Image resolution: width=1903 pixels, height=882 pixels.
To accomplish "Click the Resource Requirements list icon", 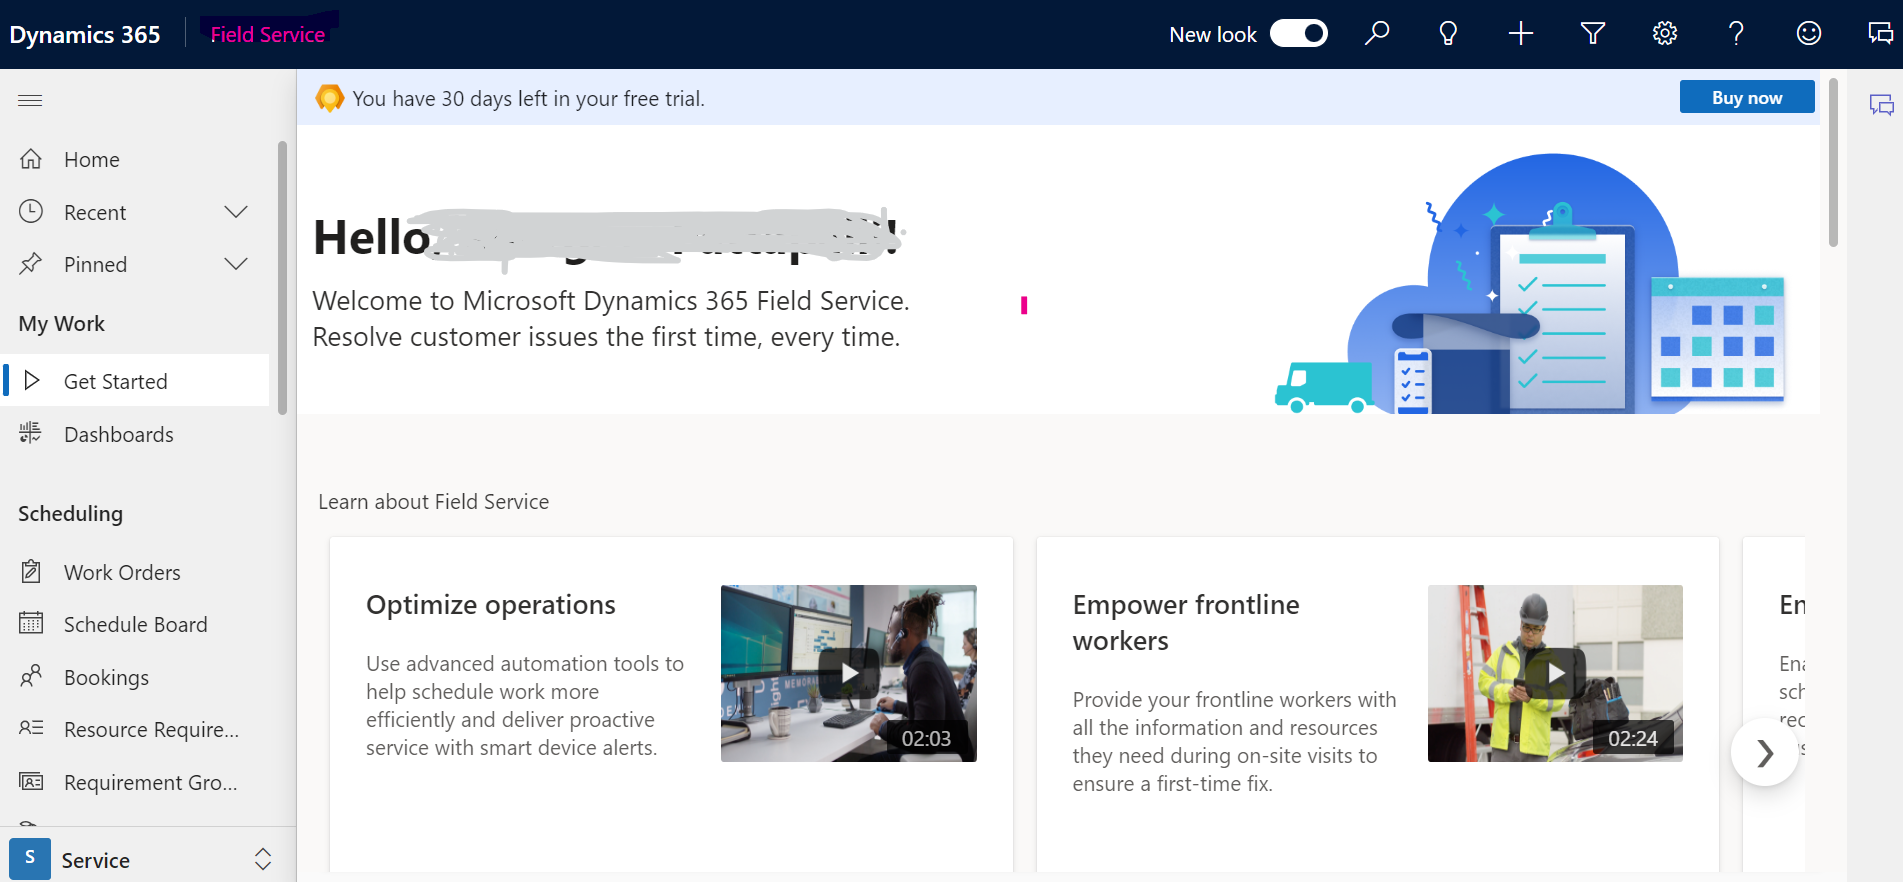I will pyautogui.click(x=31, y=729).
